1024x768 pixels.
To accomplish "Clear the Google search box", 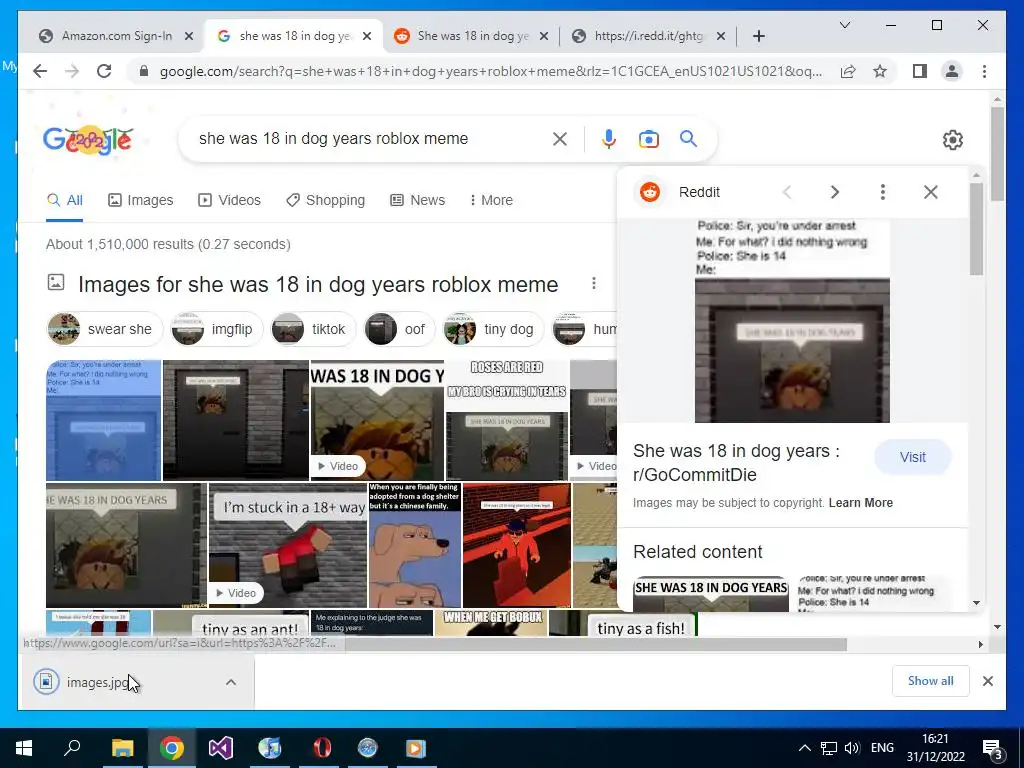I will point(560,138).
